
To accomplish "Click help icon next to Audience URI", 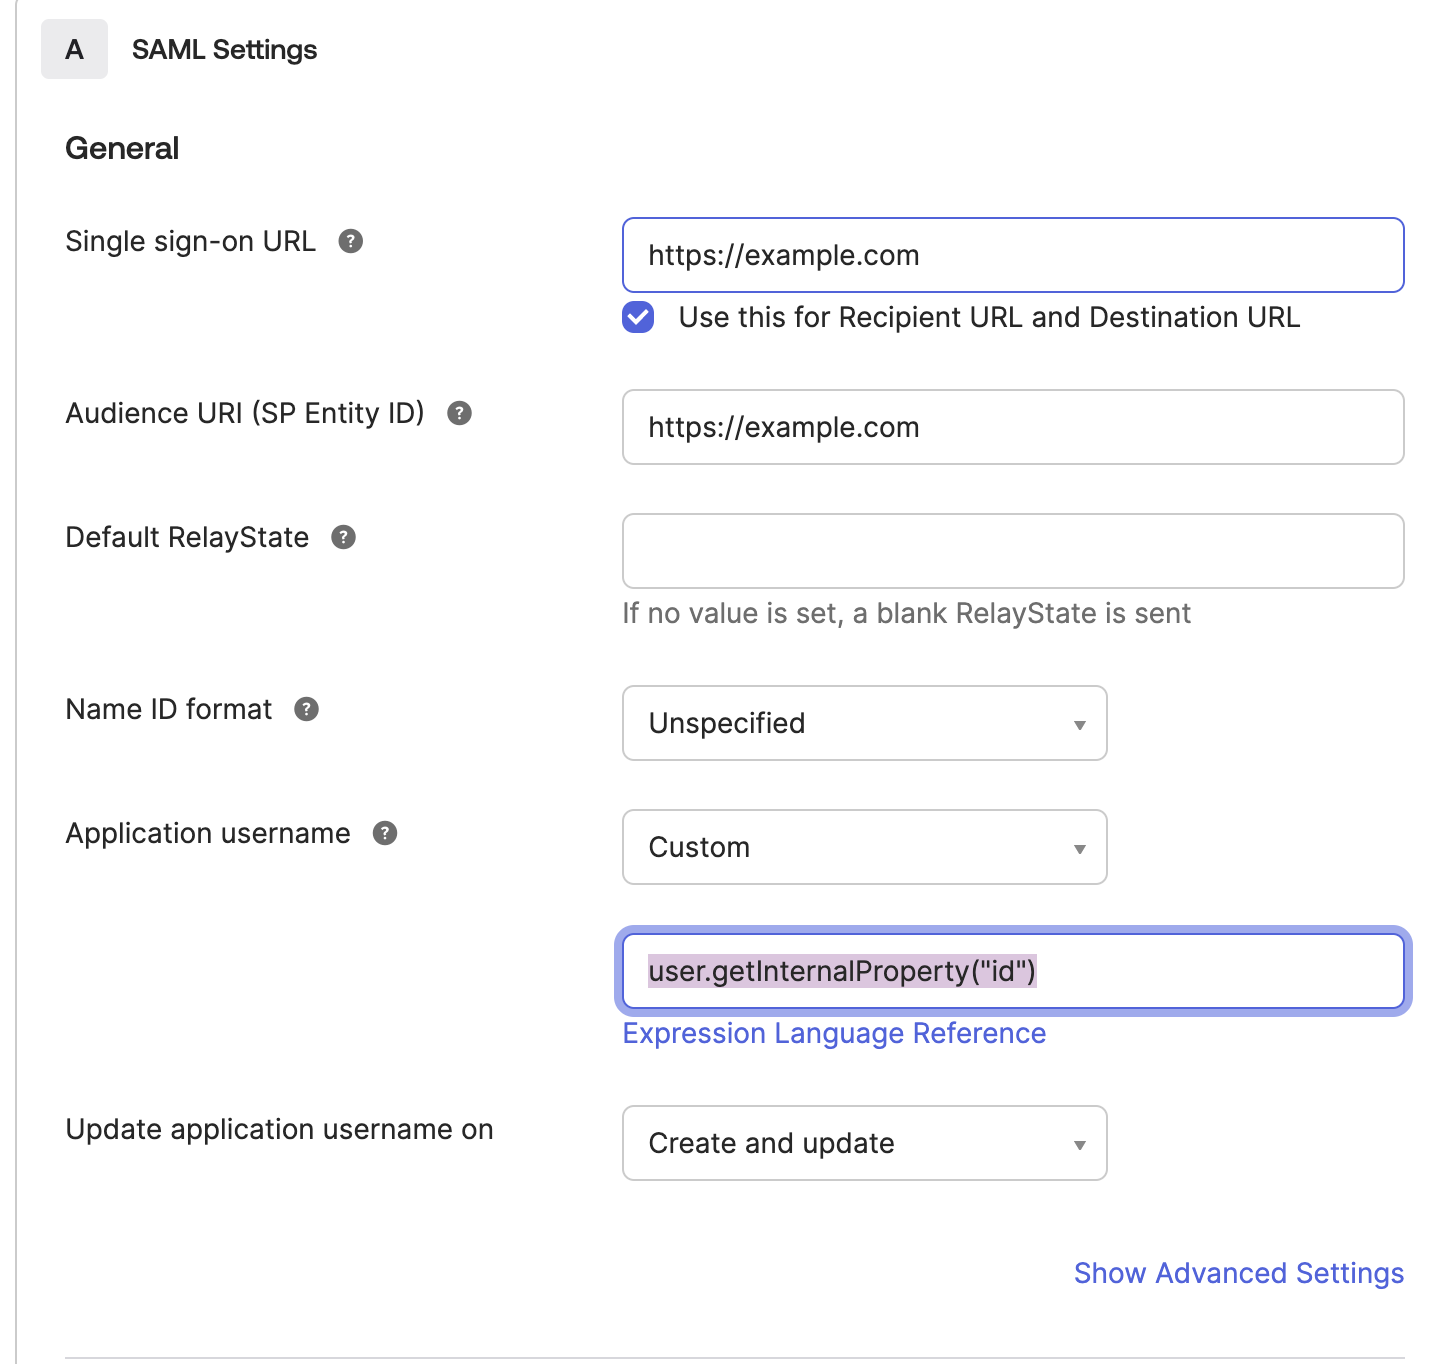I will point(459,413).
